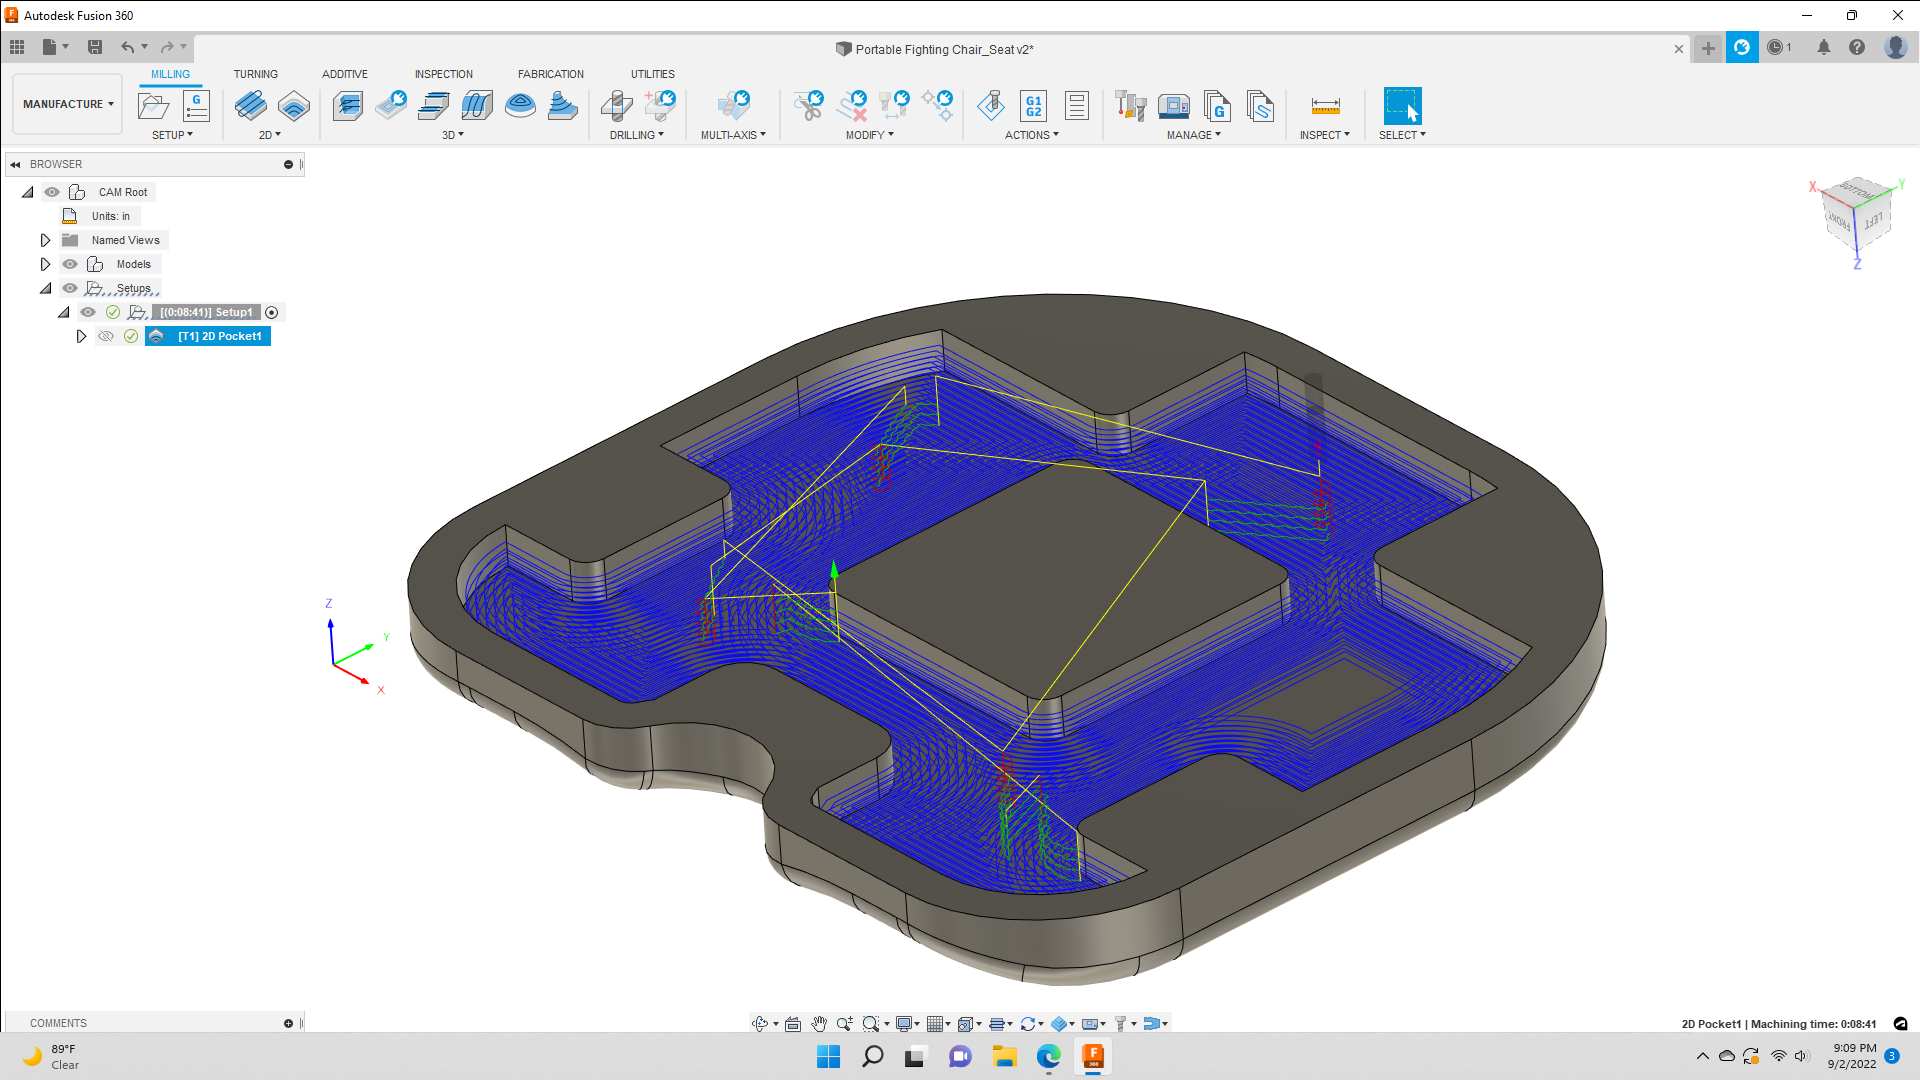The height and width of the screenshot is (1080, 1920).
Task: Launch the Simulate action in Actions panel
Action: (992, 106)
